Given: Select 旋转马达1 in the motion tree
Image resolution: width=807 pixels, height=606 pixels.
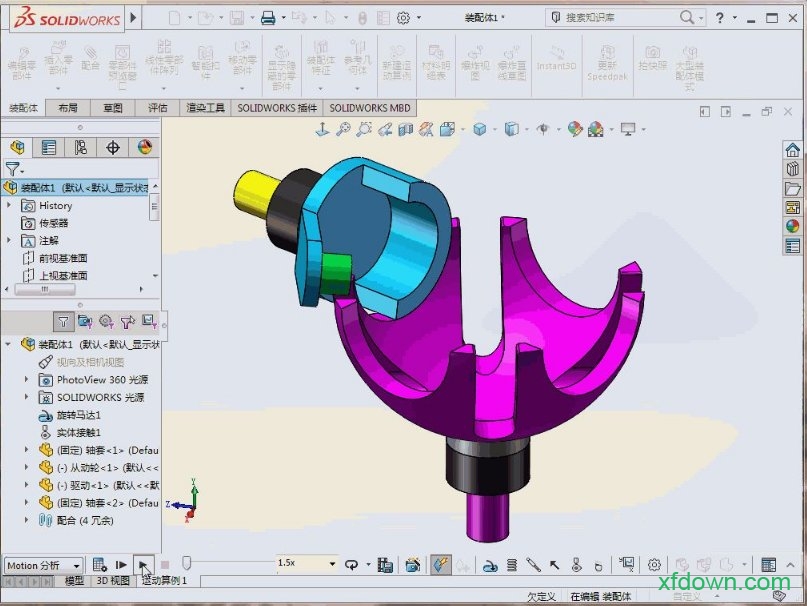Looking at the screenshot, I should (x=78, y=415).
